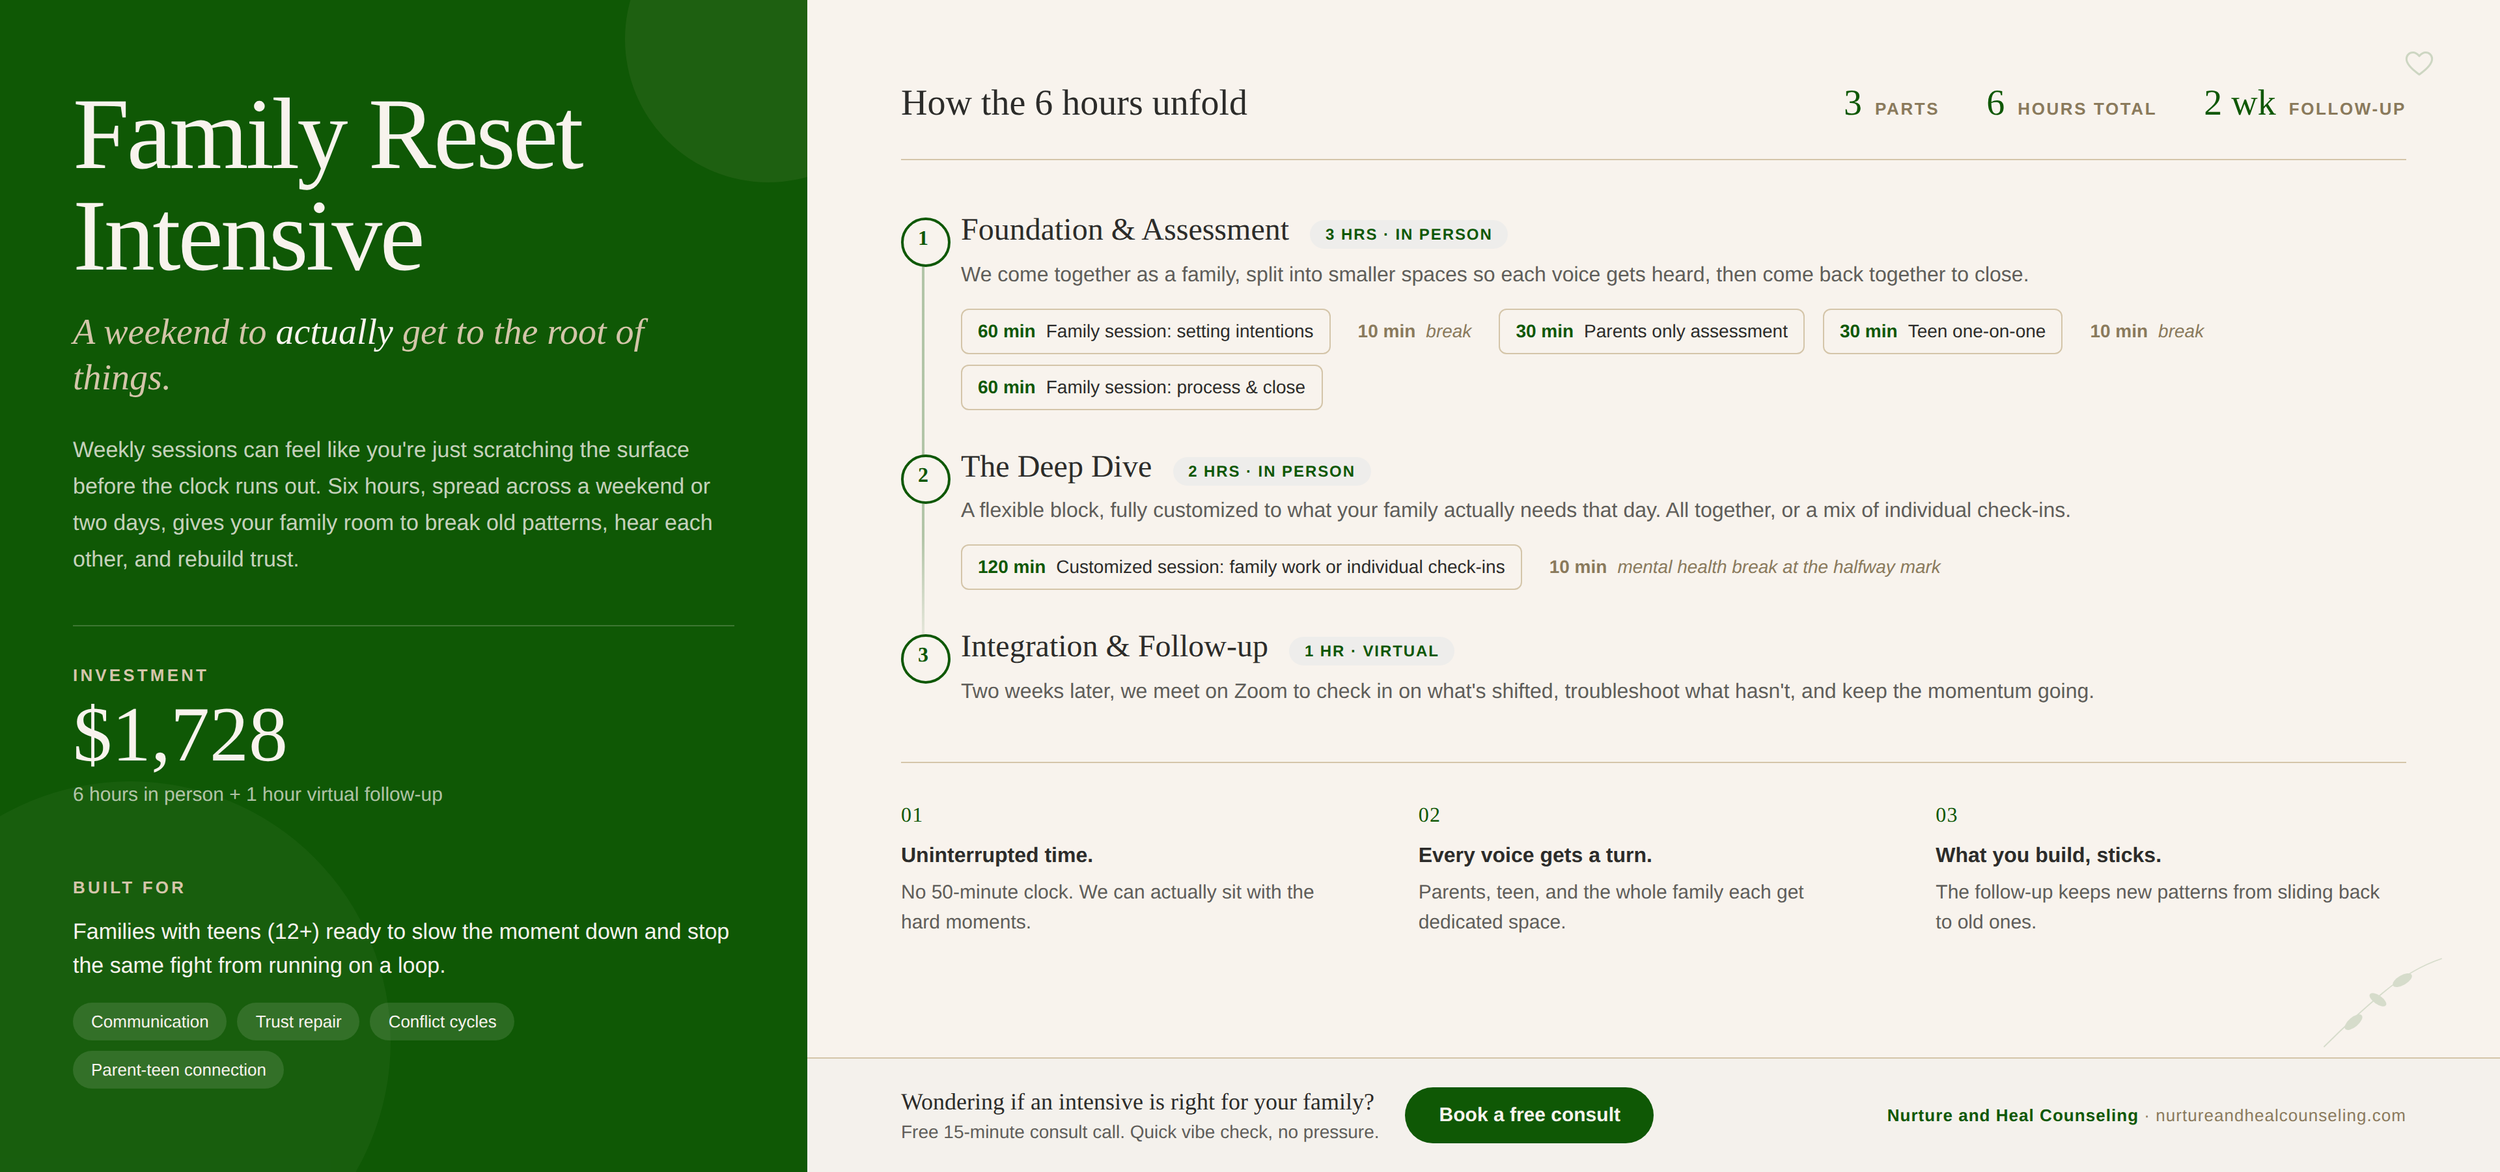
Task: Click the heart favorite icon
Action: point(2418,63)
